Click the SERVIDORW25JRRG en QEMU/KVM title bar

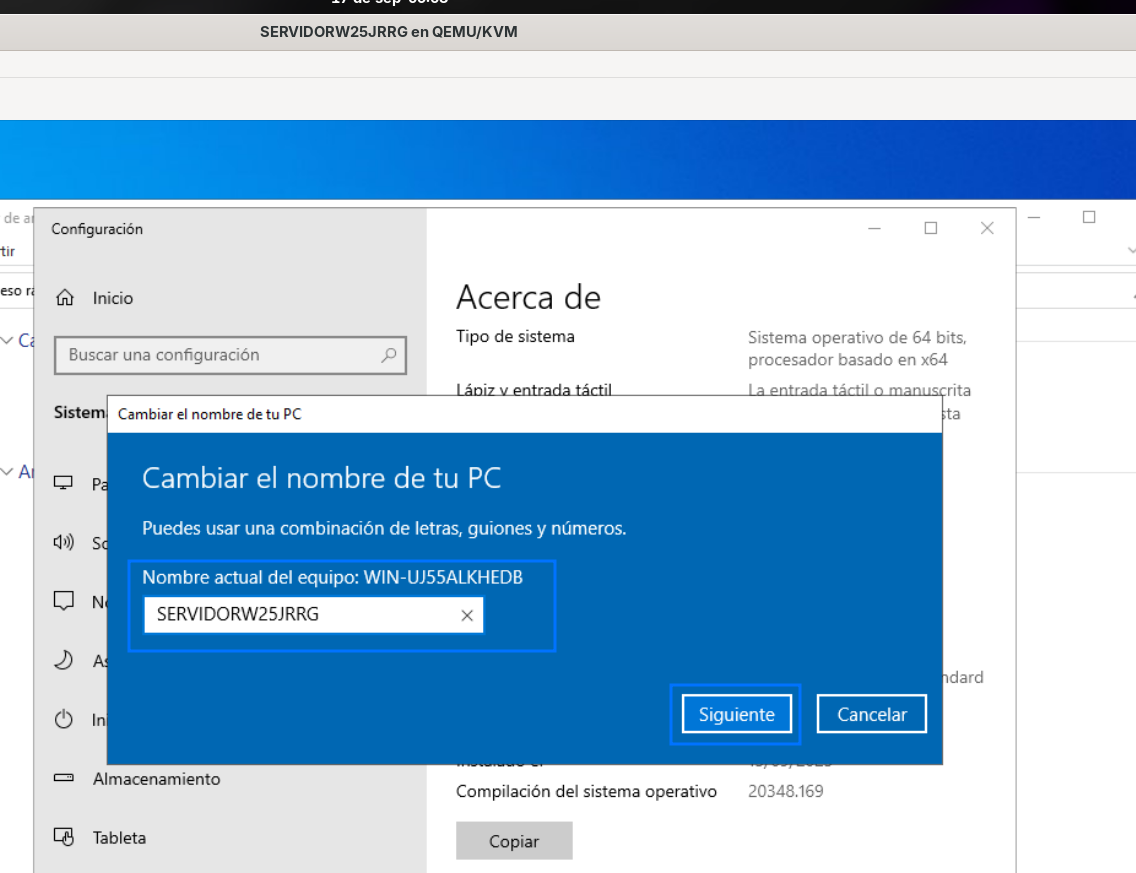388,32
